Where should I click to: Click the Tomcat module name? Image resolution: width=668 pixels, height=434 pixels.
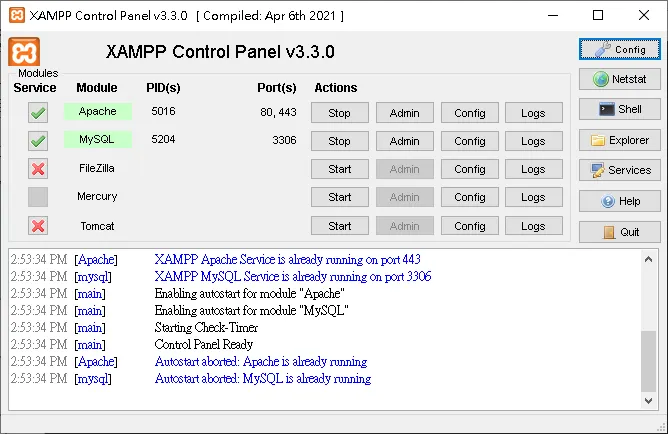click(98, 226)
